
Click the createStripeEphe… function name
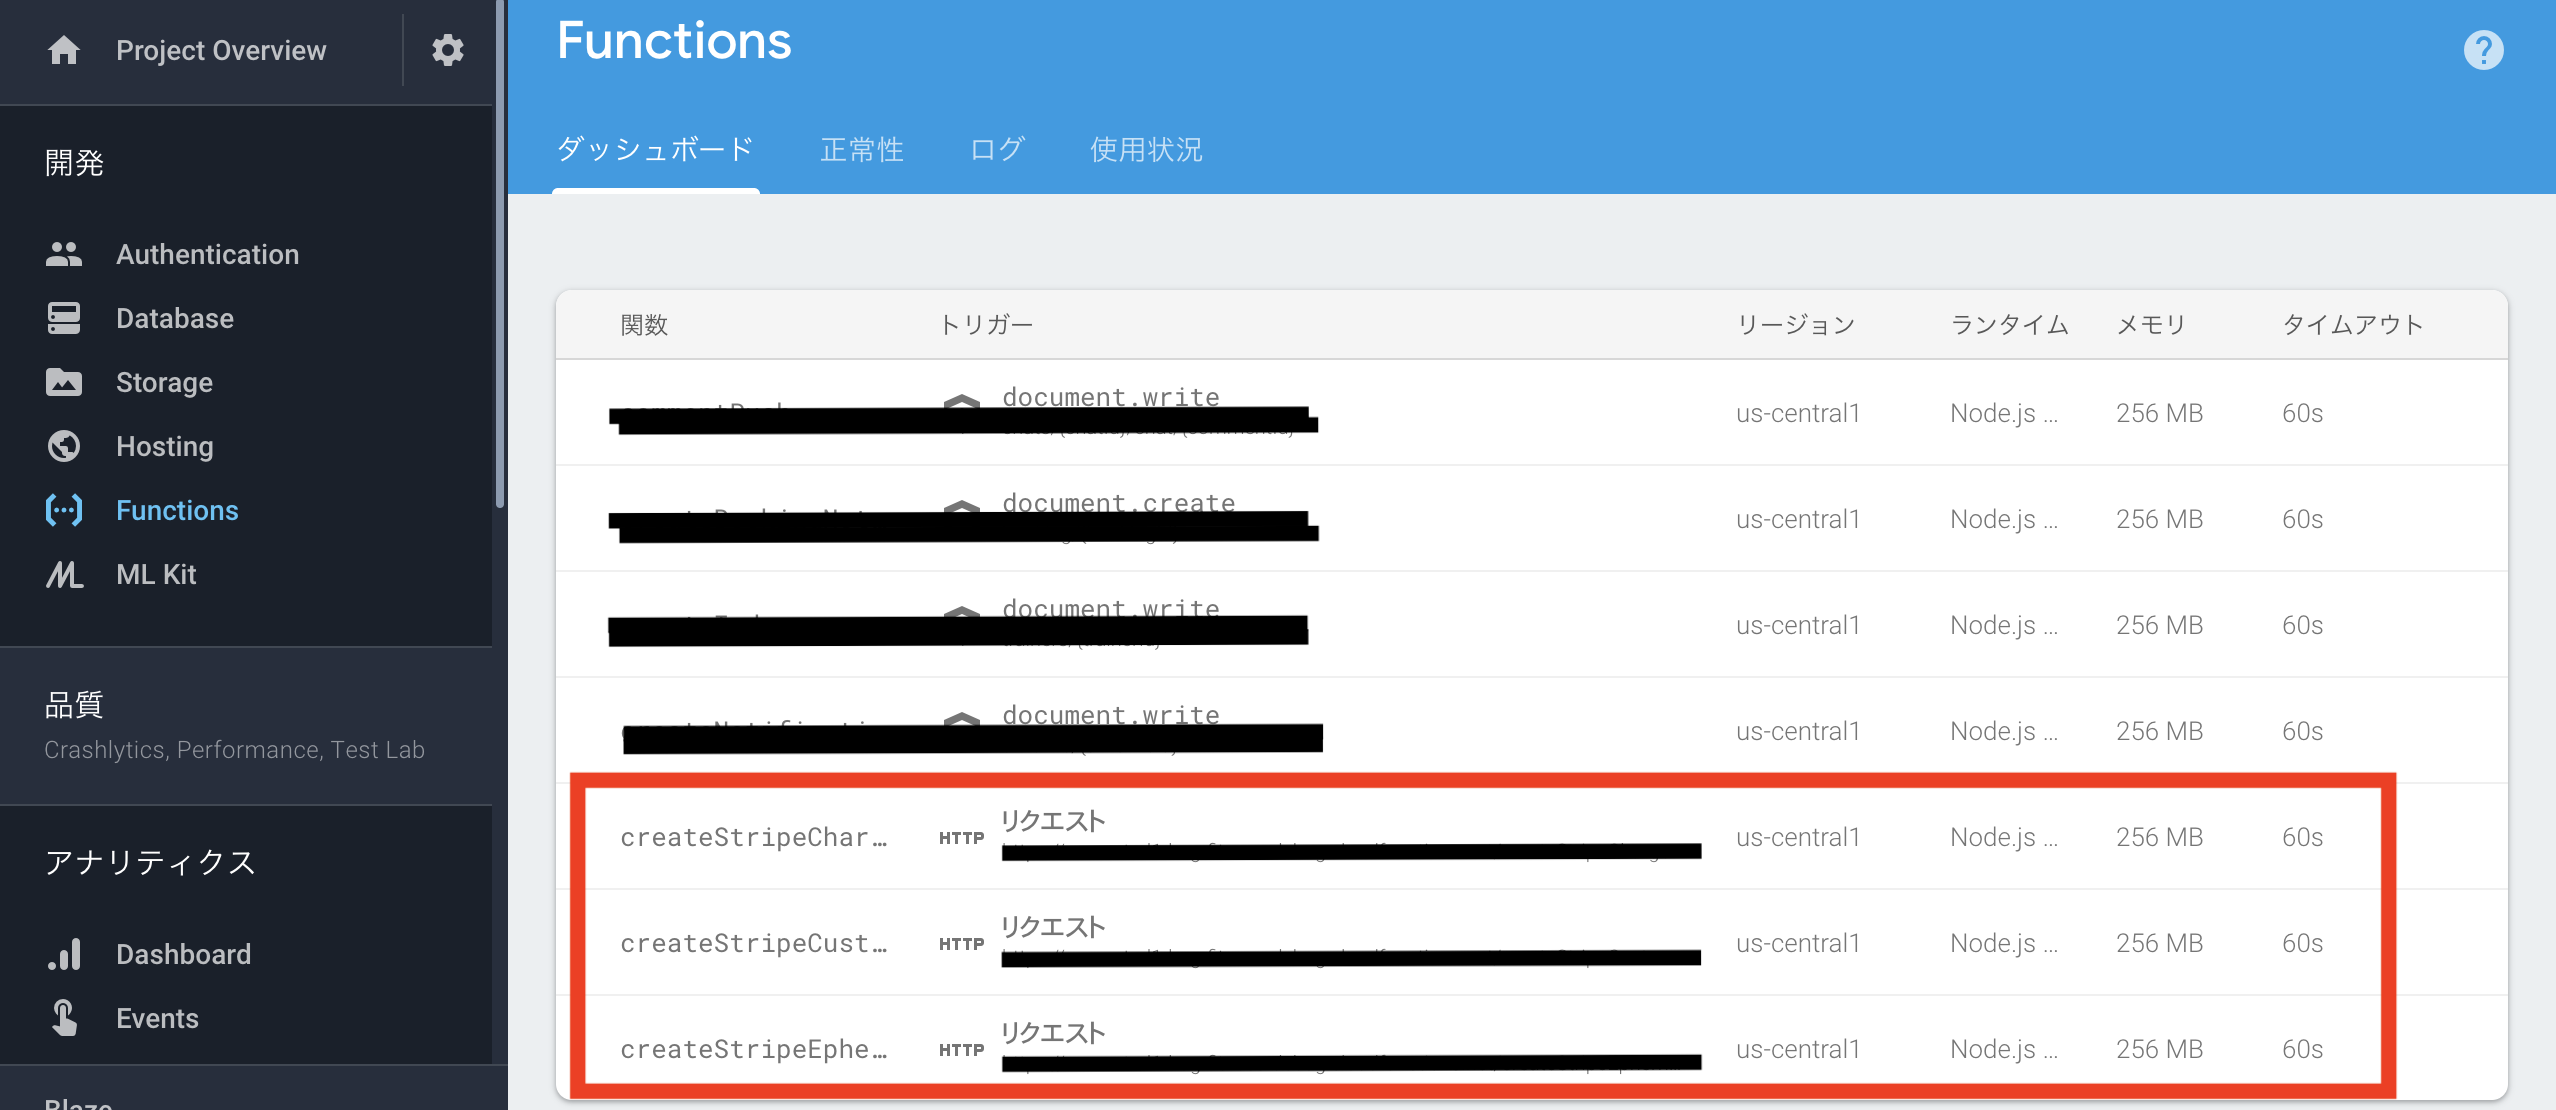(x=753, y=1049)
